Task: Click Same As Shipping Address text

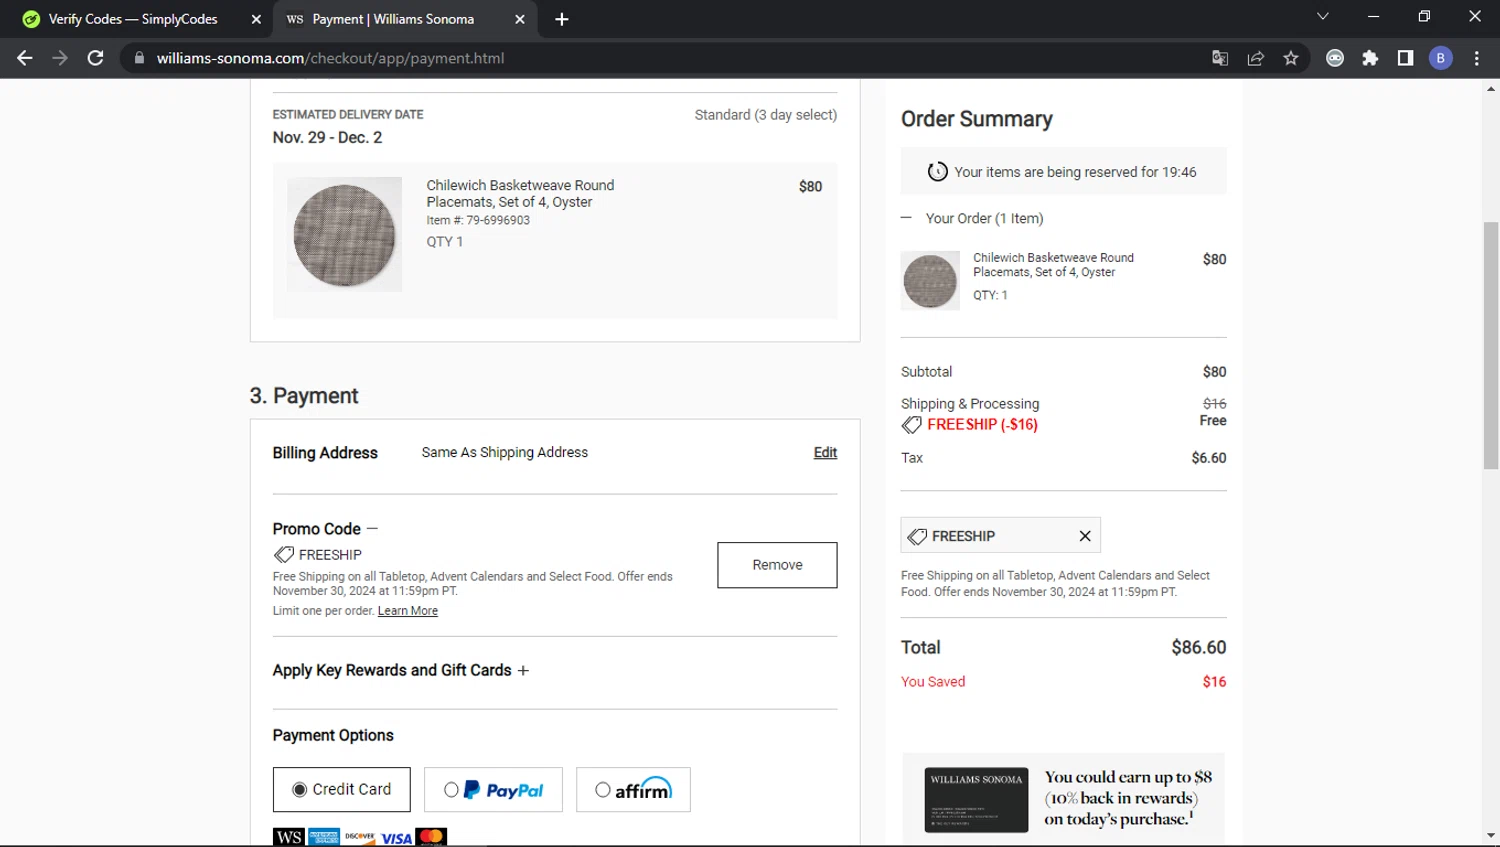Action: (505, 453)
